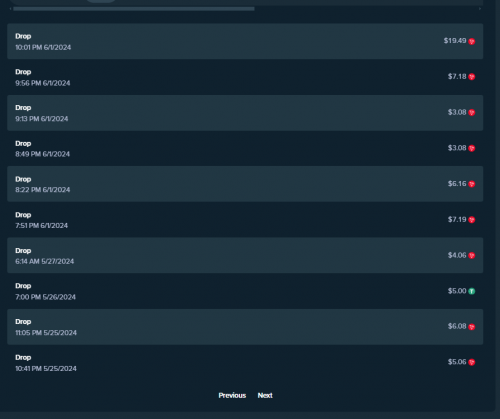The image size is (500, 419).
Task: Select the Drop label dated 9:13 PM 6/1/2024
Action: [23, 108]
